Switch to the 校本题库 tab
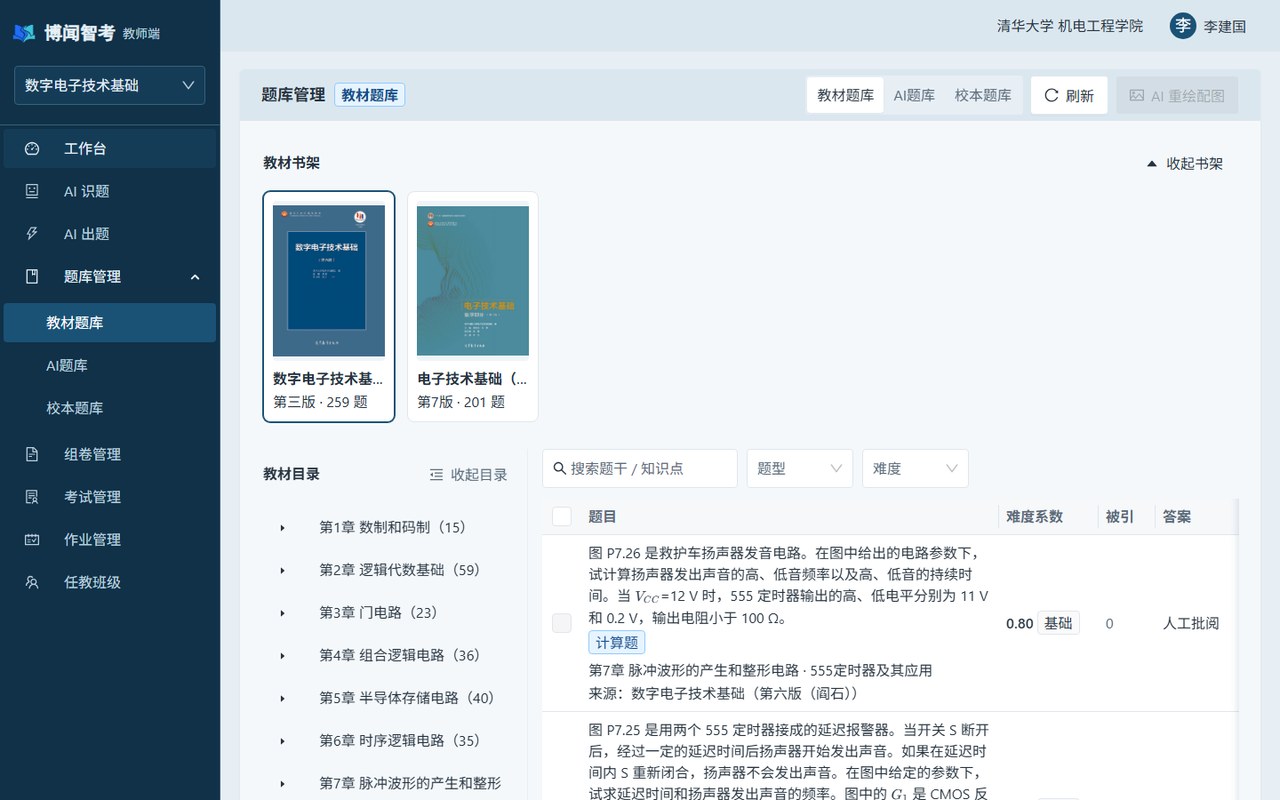This screenshot has height=800, width=1280. 983,95
